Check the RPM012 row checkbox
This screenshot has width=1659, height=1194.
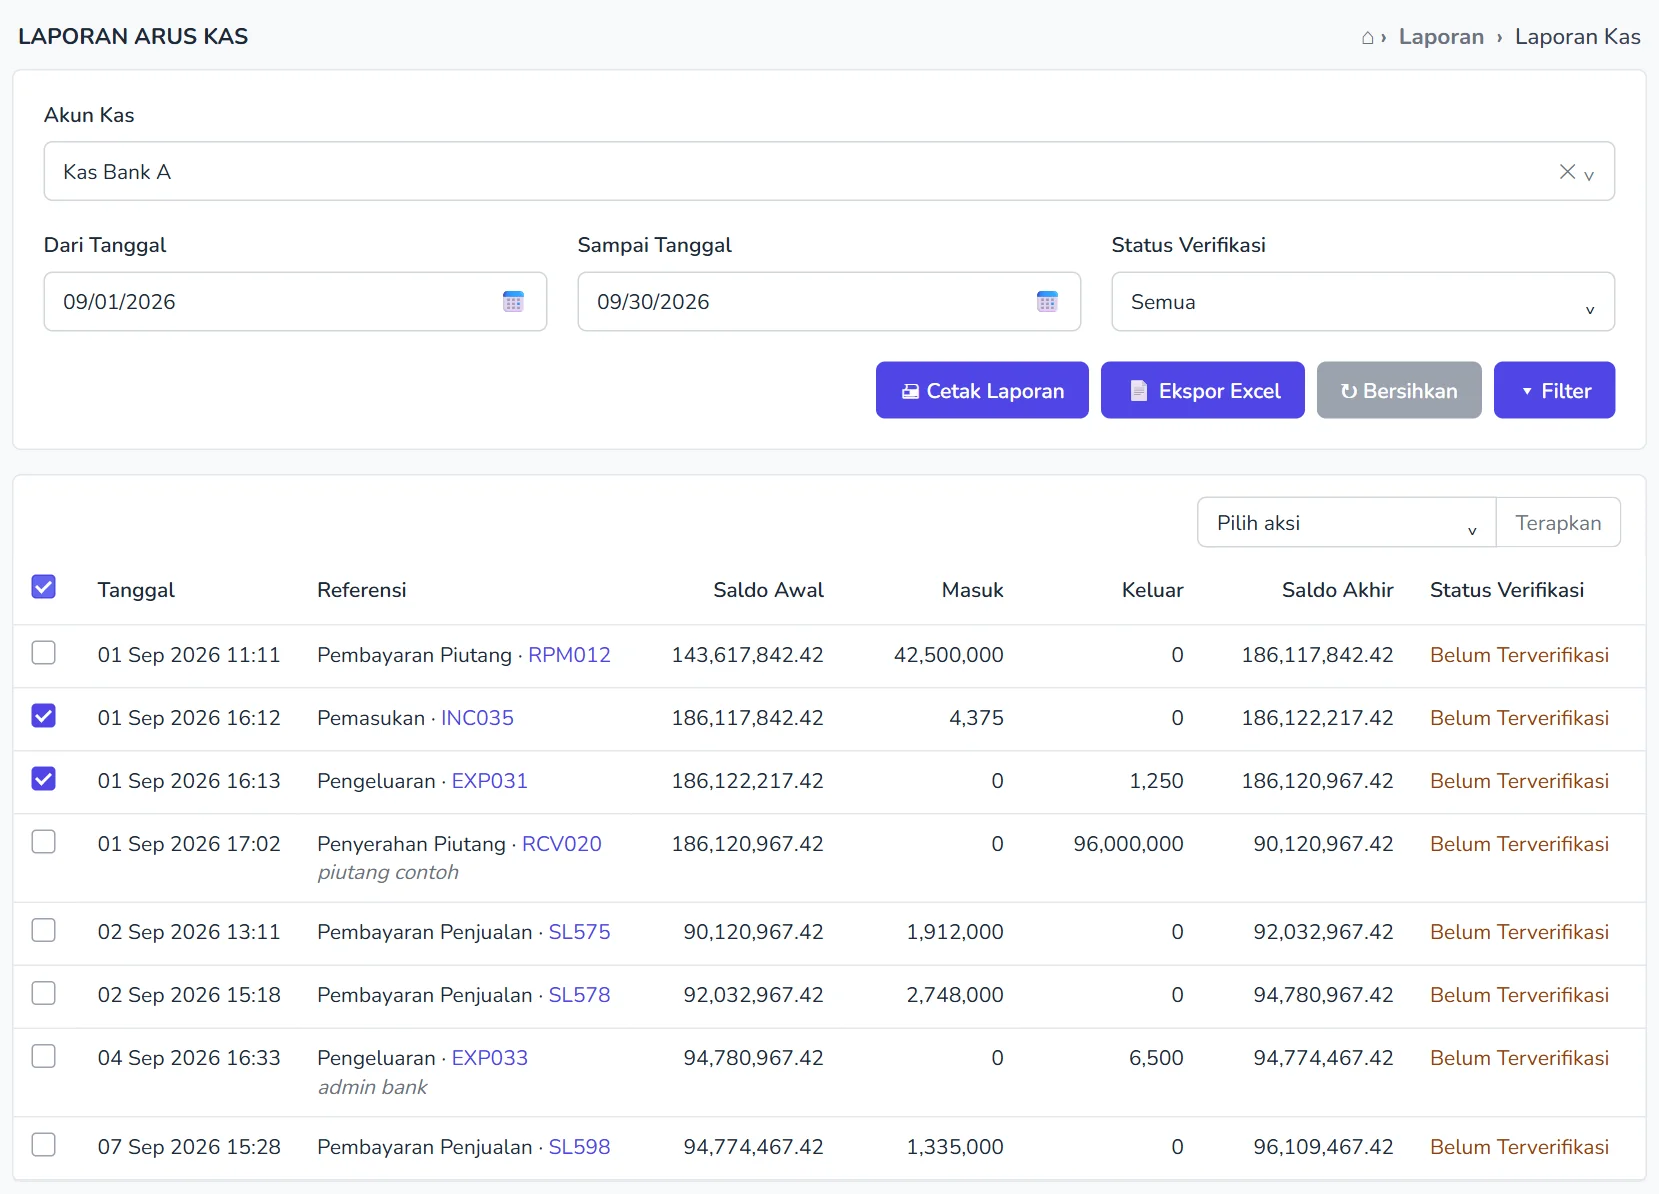[43, 653]
